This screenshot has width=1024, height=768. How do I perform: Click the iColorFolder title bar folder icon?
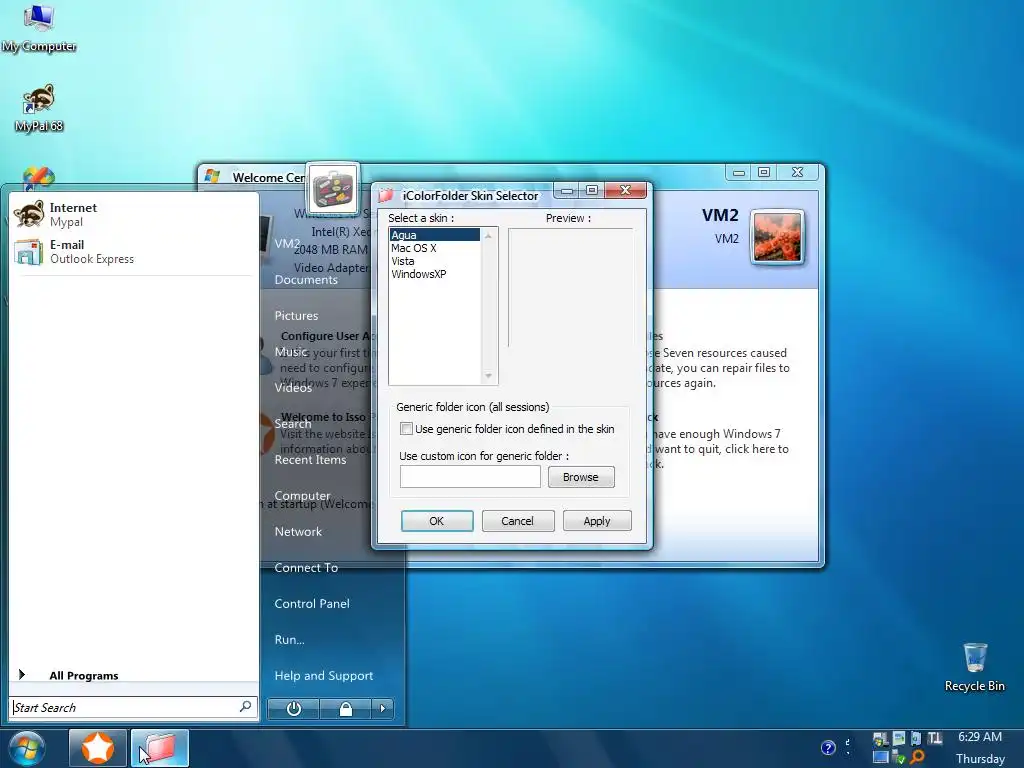click(387, 195)
